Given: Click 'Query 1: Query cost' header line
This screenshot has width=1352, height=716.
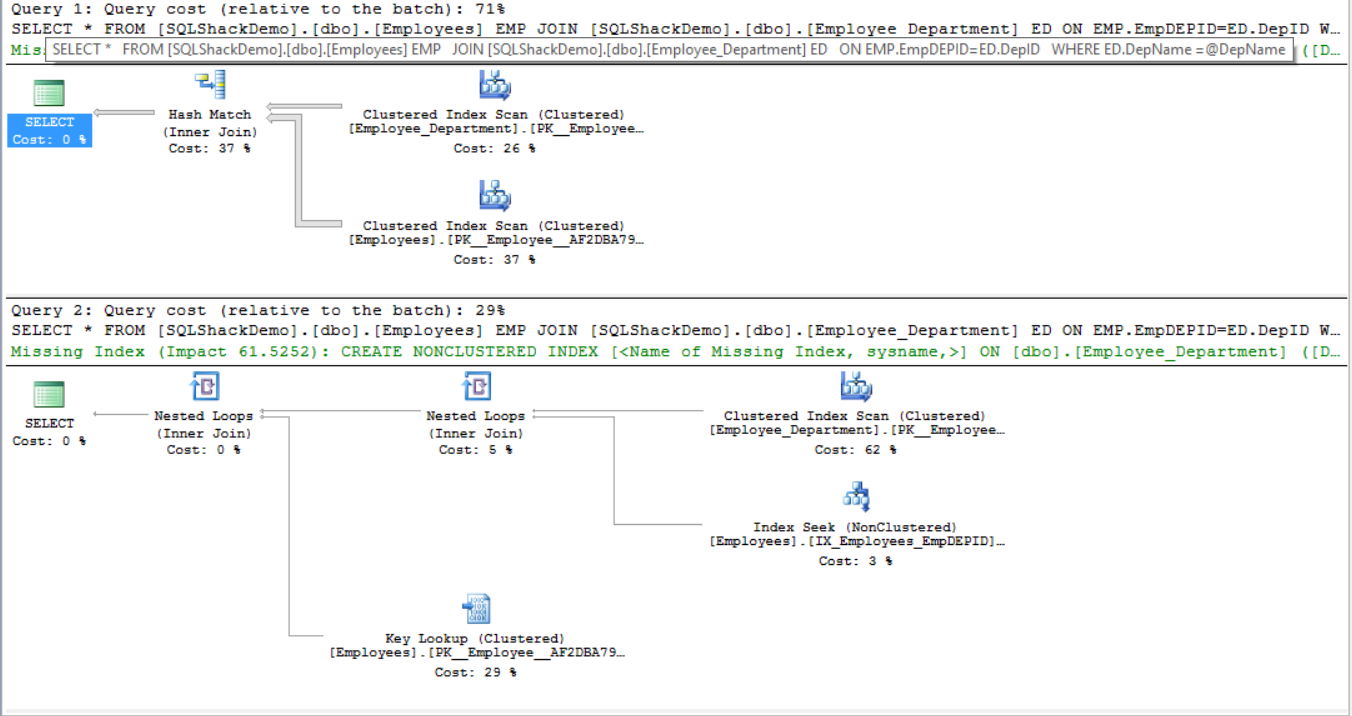Looking at the screenshot, I should [x=258, y=8].
